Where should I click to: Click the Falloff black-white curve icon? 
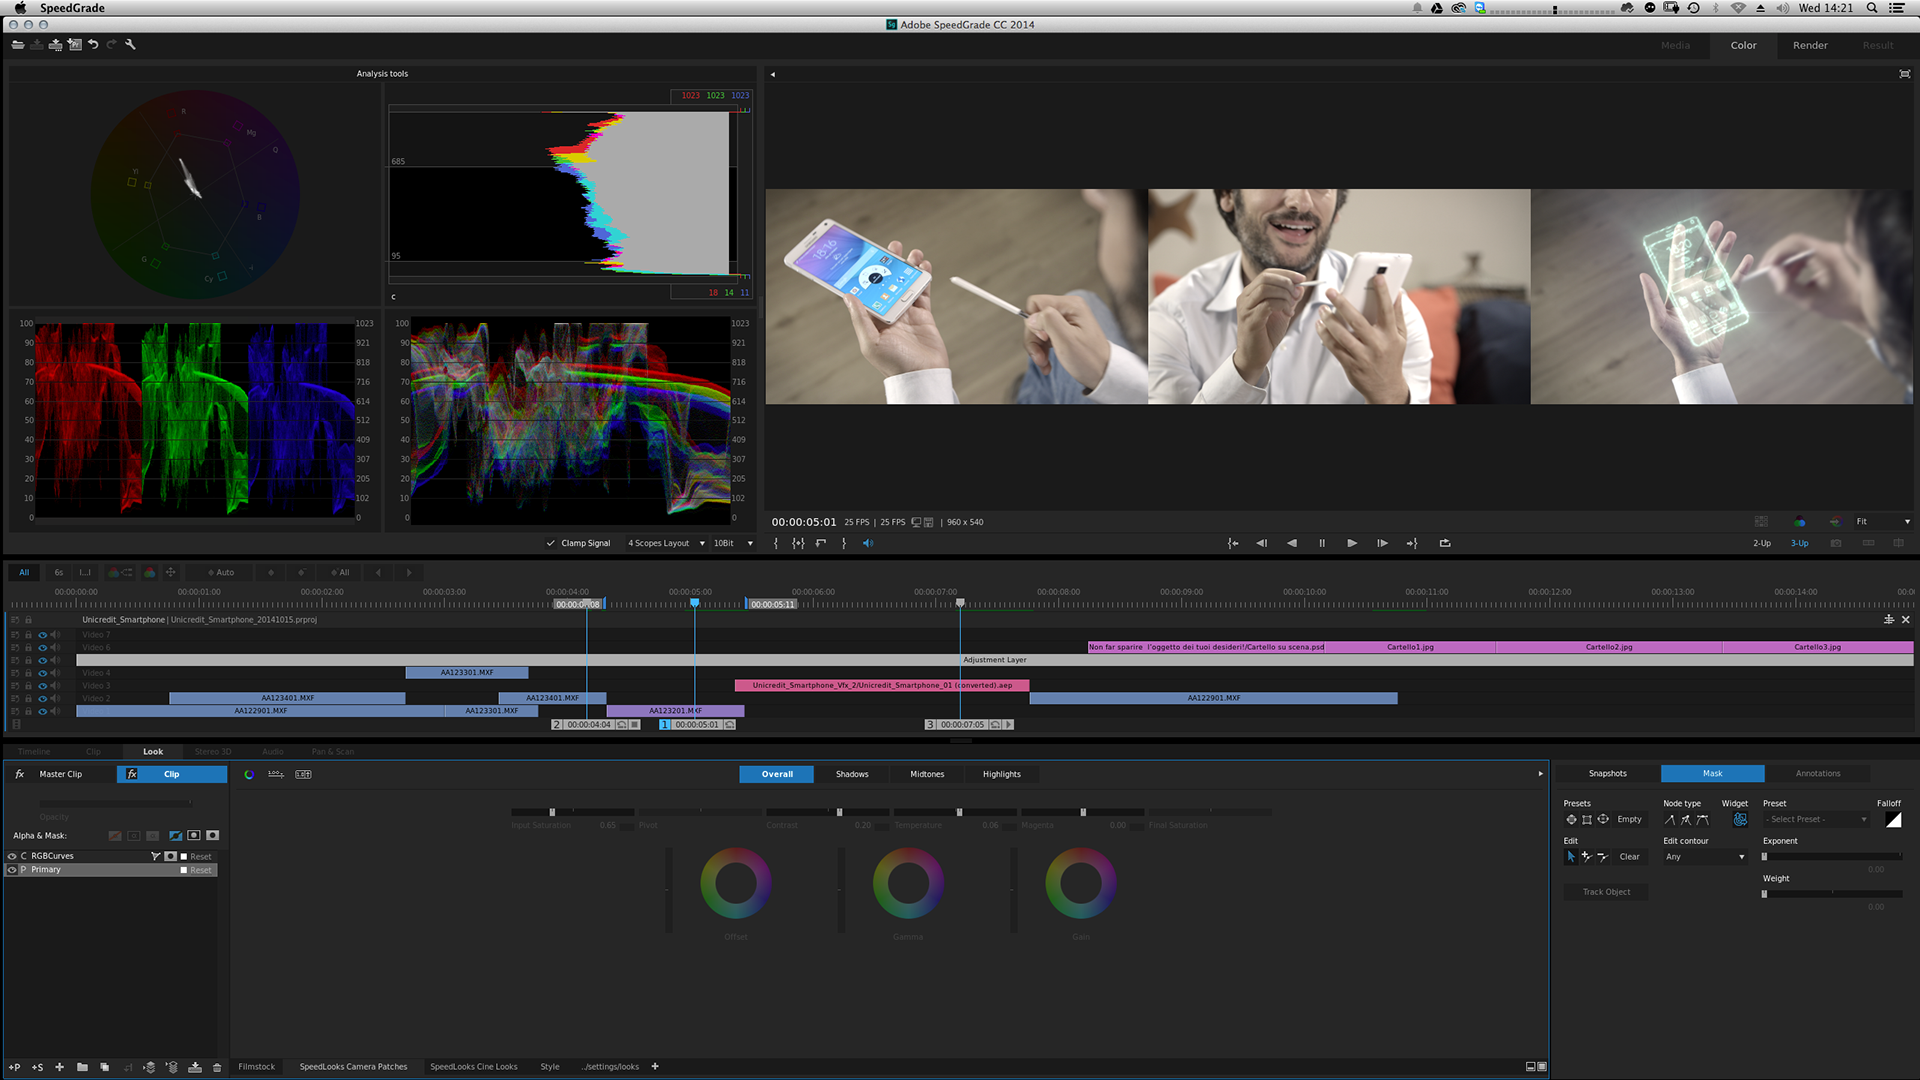click(x=1893, y=820)
